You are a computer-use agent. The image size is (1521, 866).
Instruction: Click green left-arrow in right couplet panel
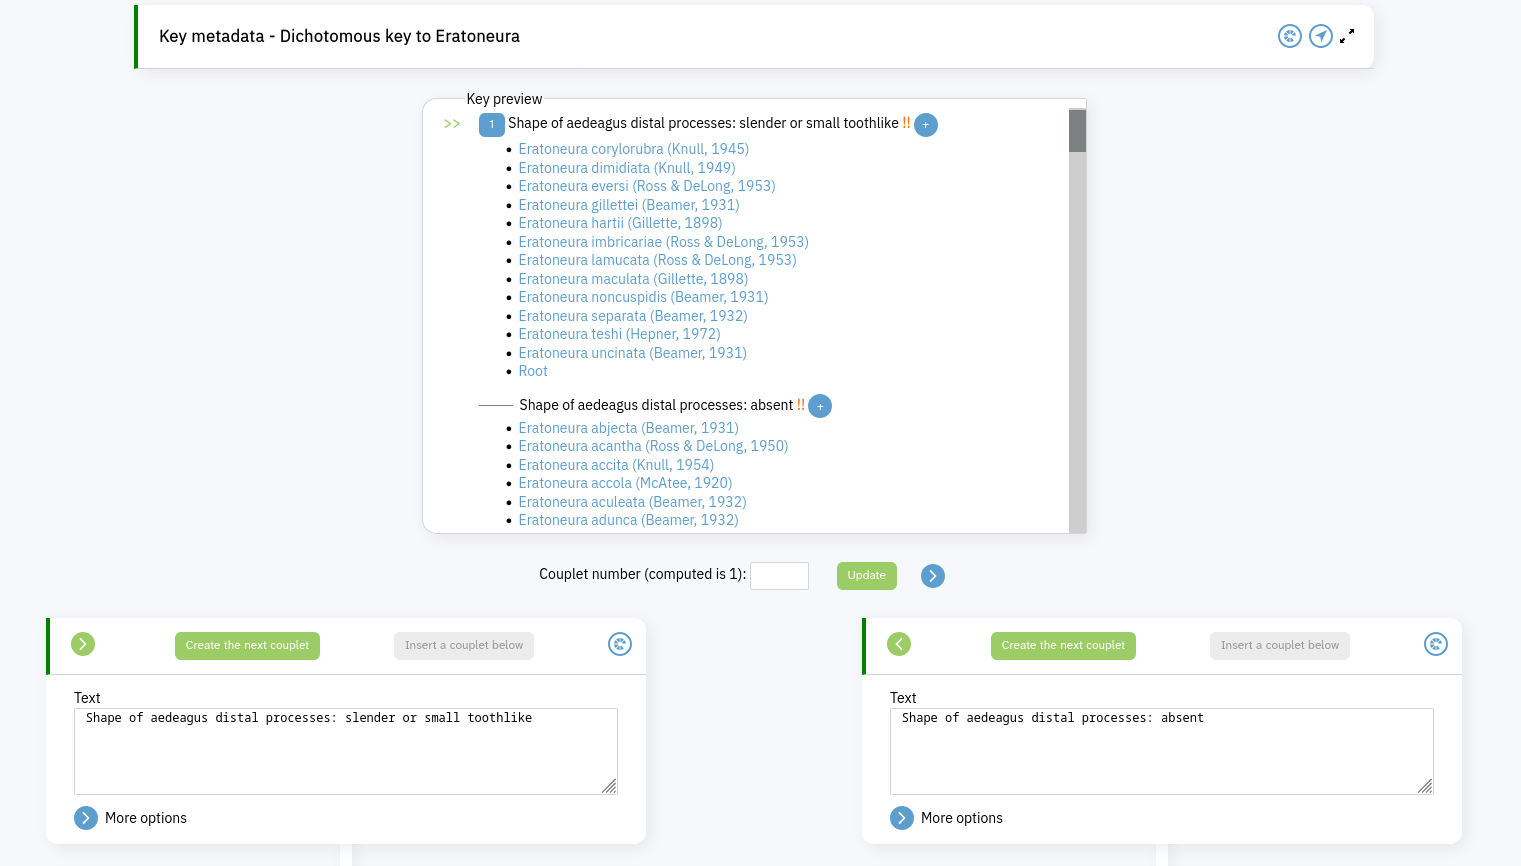(x=899, y=644)
